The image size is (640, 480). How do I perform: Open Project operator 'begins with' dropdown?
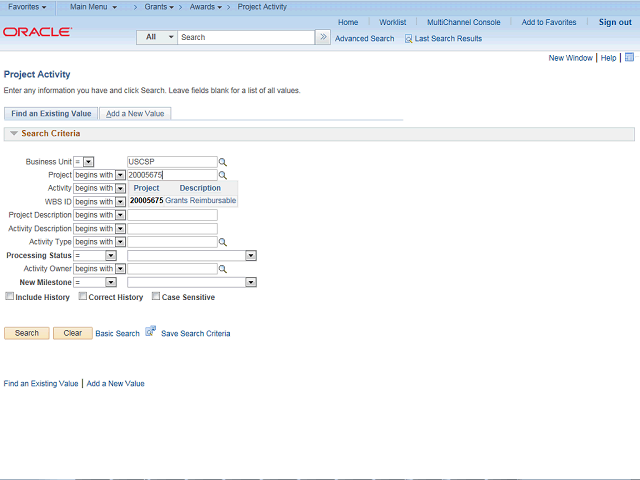click(120, 175)
